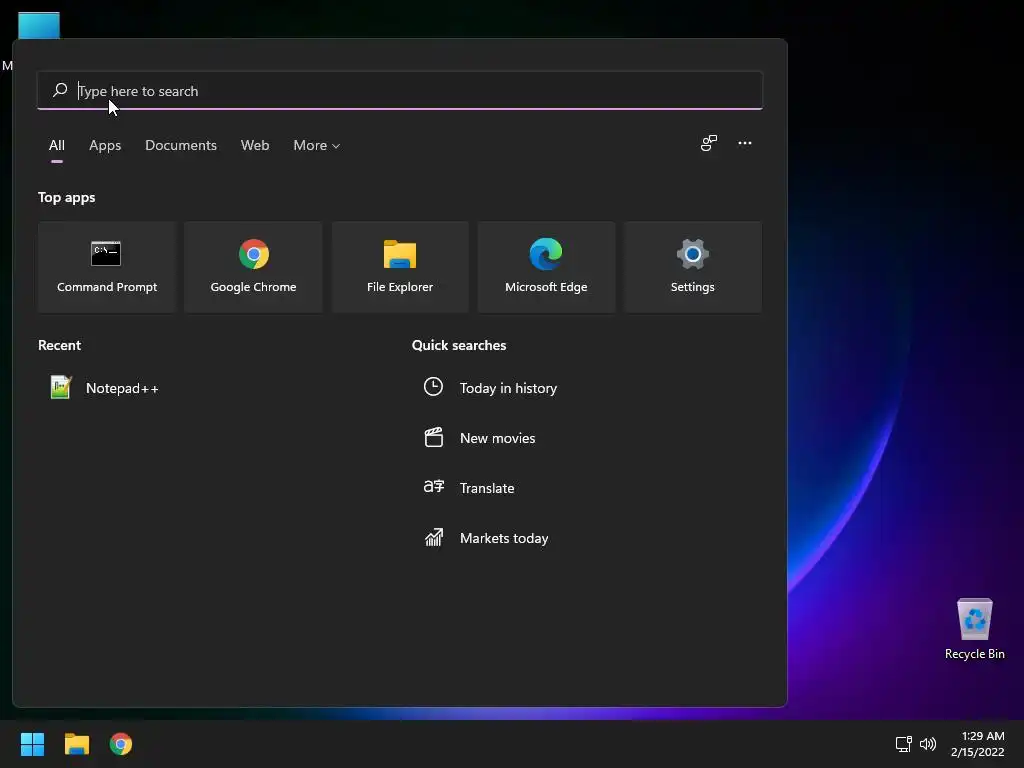Image resolution: width=1024 pixels, height=768 pixels.
Task: Click the Notepad++ recent item label
Action: pyautogui.click(x=122, y=388)
